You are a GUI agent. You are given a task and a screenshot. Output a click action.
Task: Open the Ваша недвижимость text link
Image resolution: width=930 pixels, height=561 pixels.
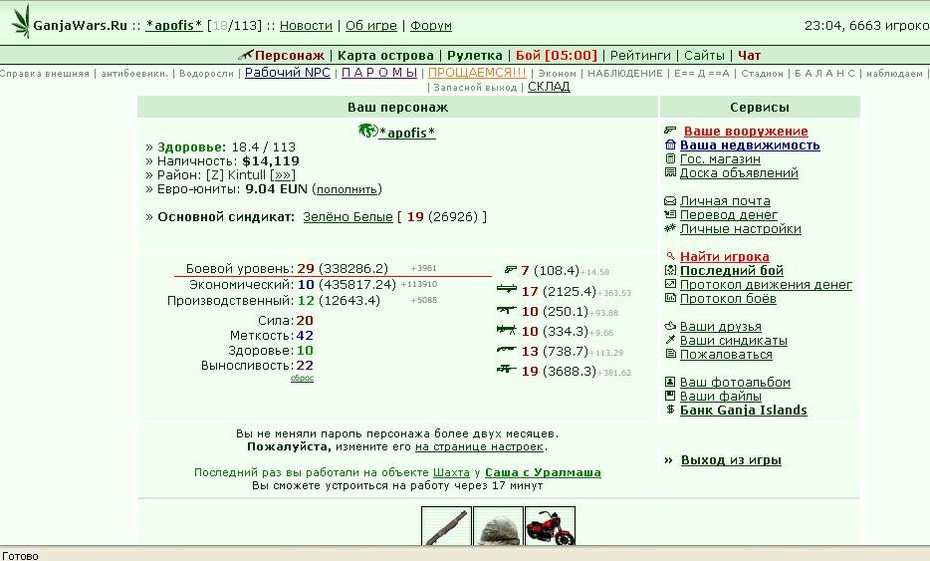point(750,145)
